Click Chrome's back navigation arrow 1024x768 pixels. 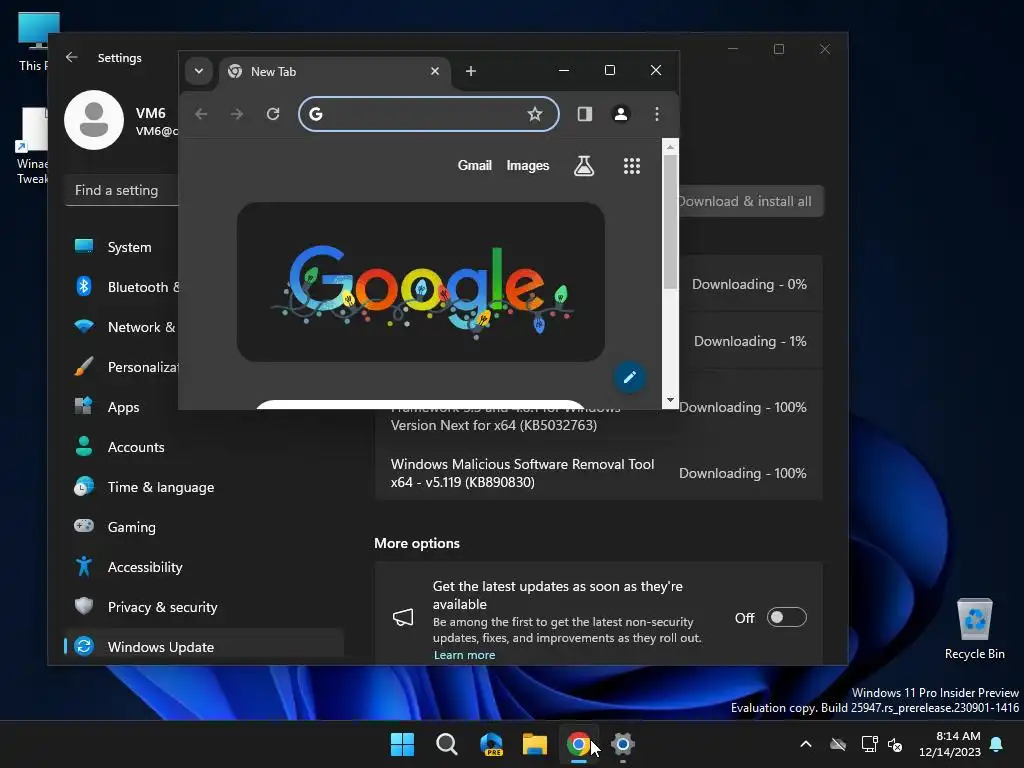(201, 114)
